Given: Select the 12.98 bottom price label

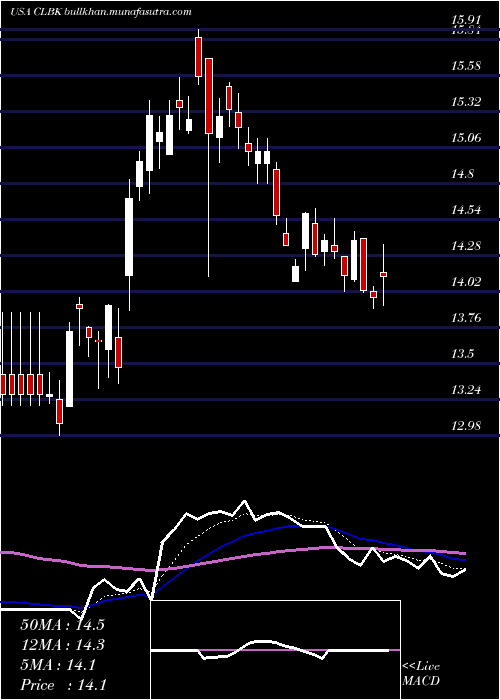Looking at the screenshot, I should pyautogui.click(x=466, y=425).
